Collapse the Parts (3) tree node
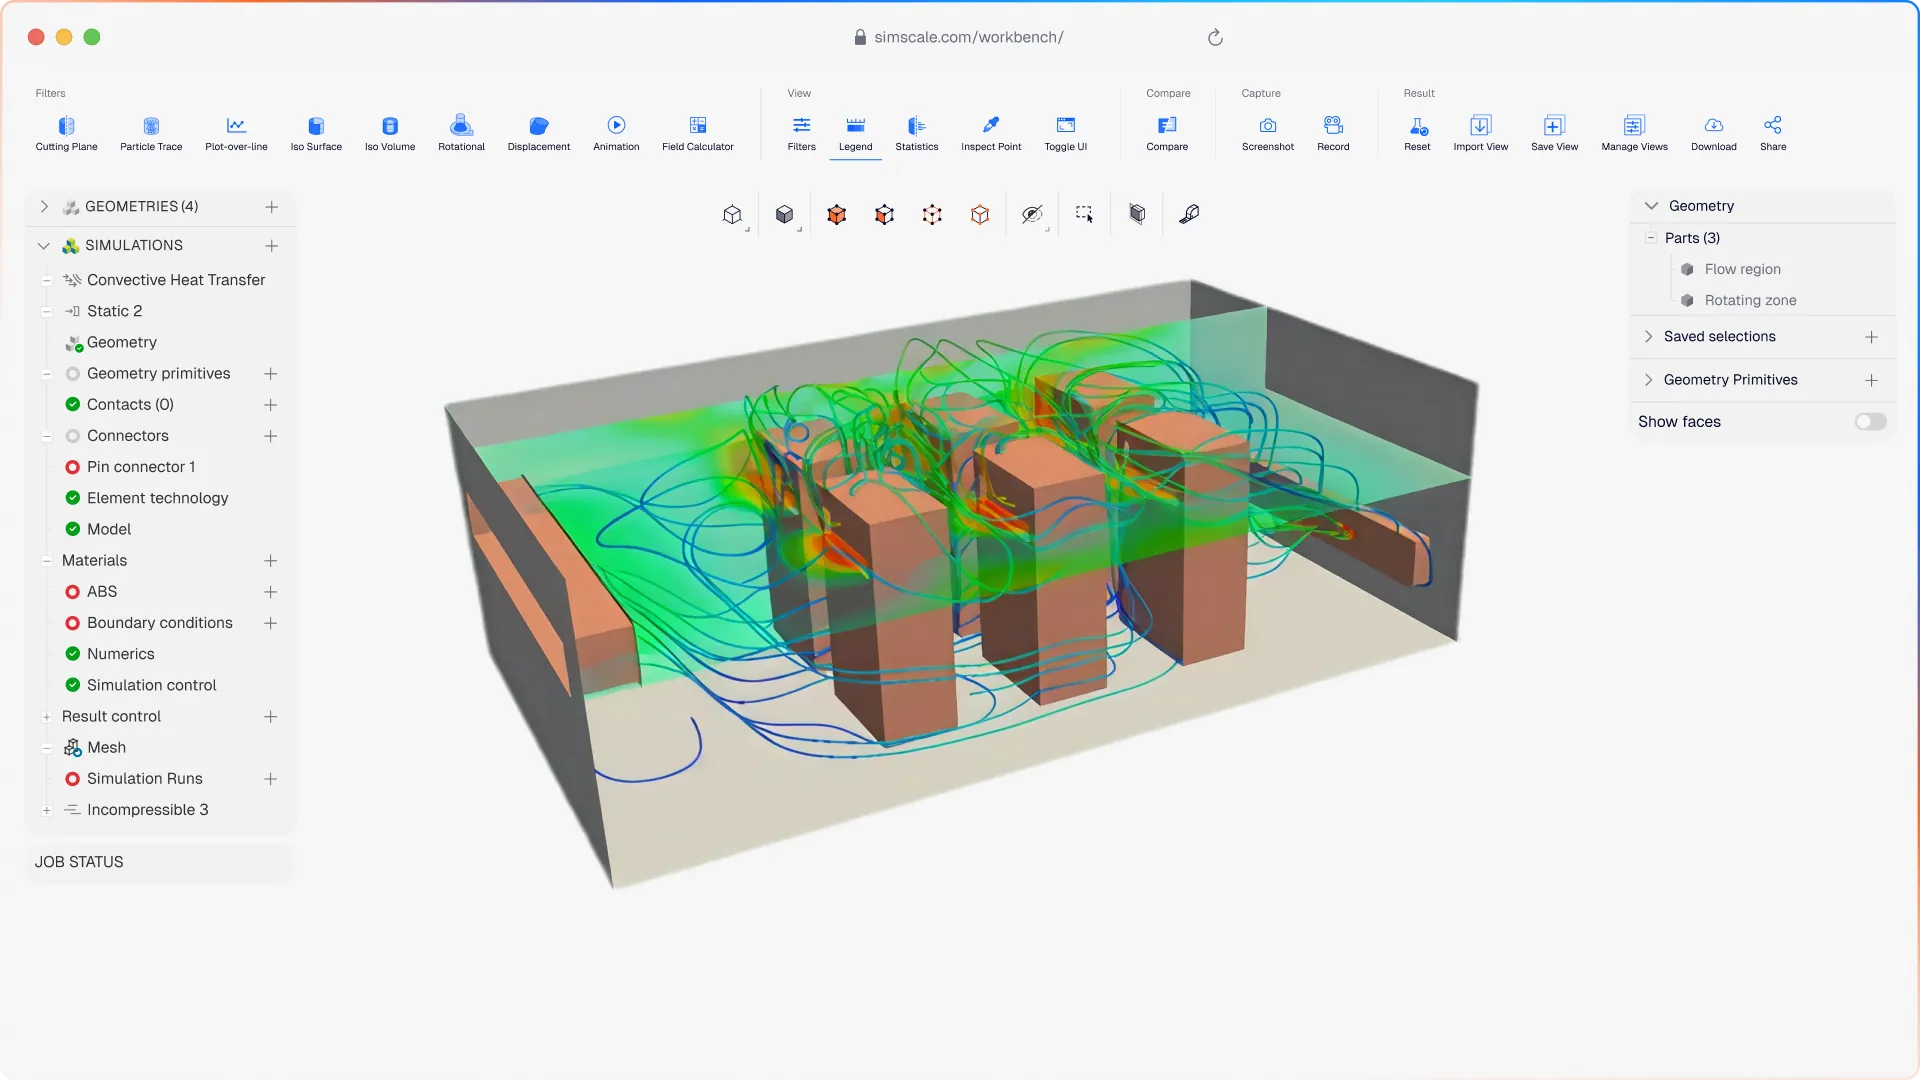Screen dimensions: 1920x1080 (1651, 238)
